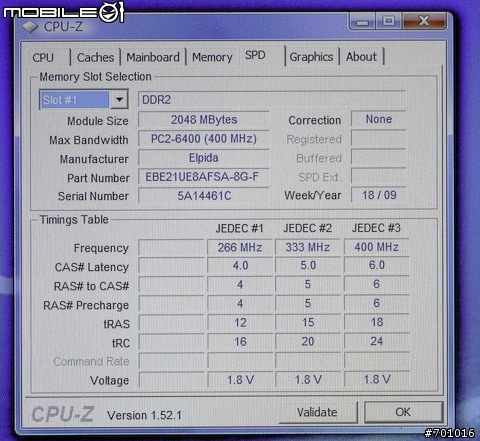Screen dimensions: 480x441
Task: Click the tRAS value 15
Action: click(x=308, y=322)
